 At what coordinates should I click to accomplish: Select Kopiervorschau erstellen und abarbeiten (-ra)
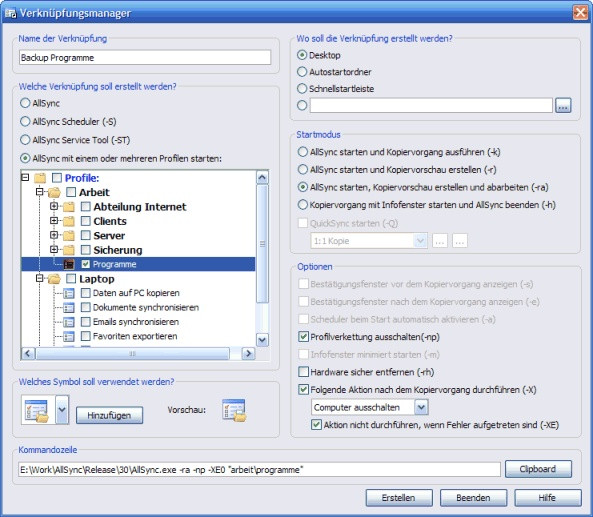[303, 187]
